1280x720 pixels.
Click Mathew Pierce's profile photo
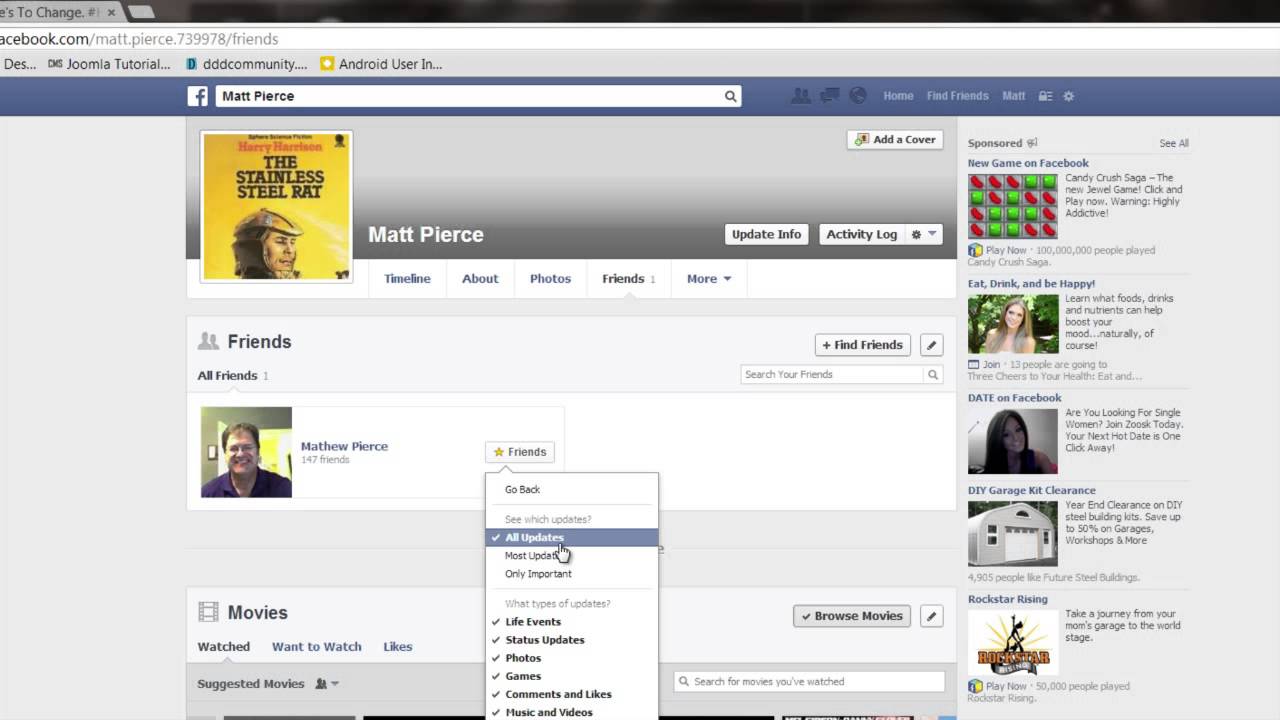coord(246,452)
